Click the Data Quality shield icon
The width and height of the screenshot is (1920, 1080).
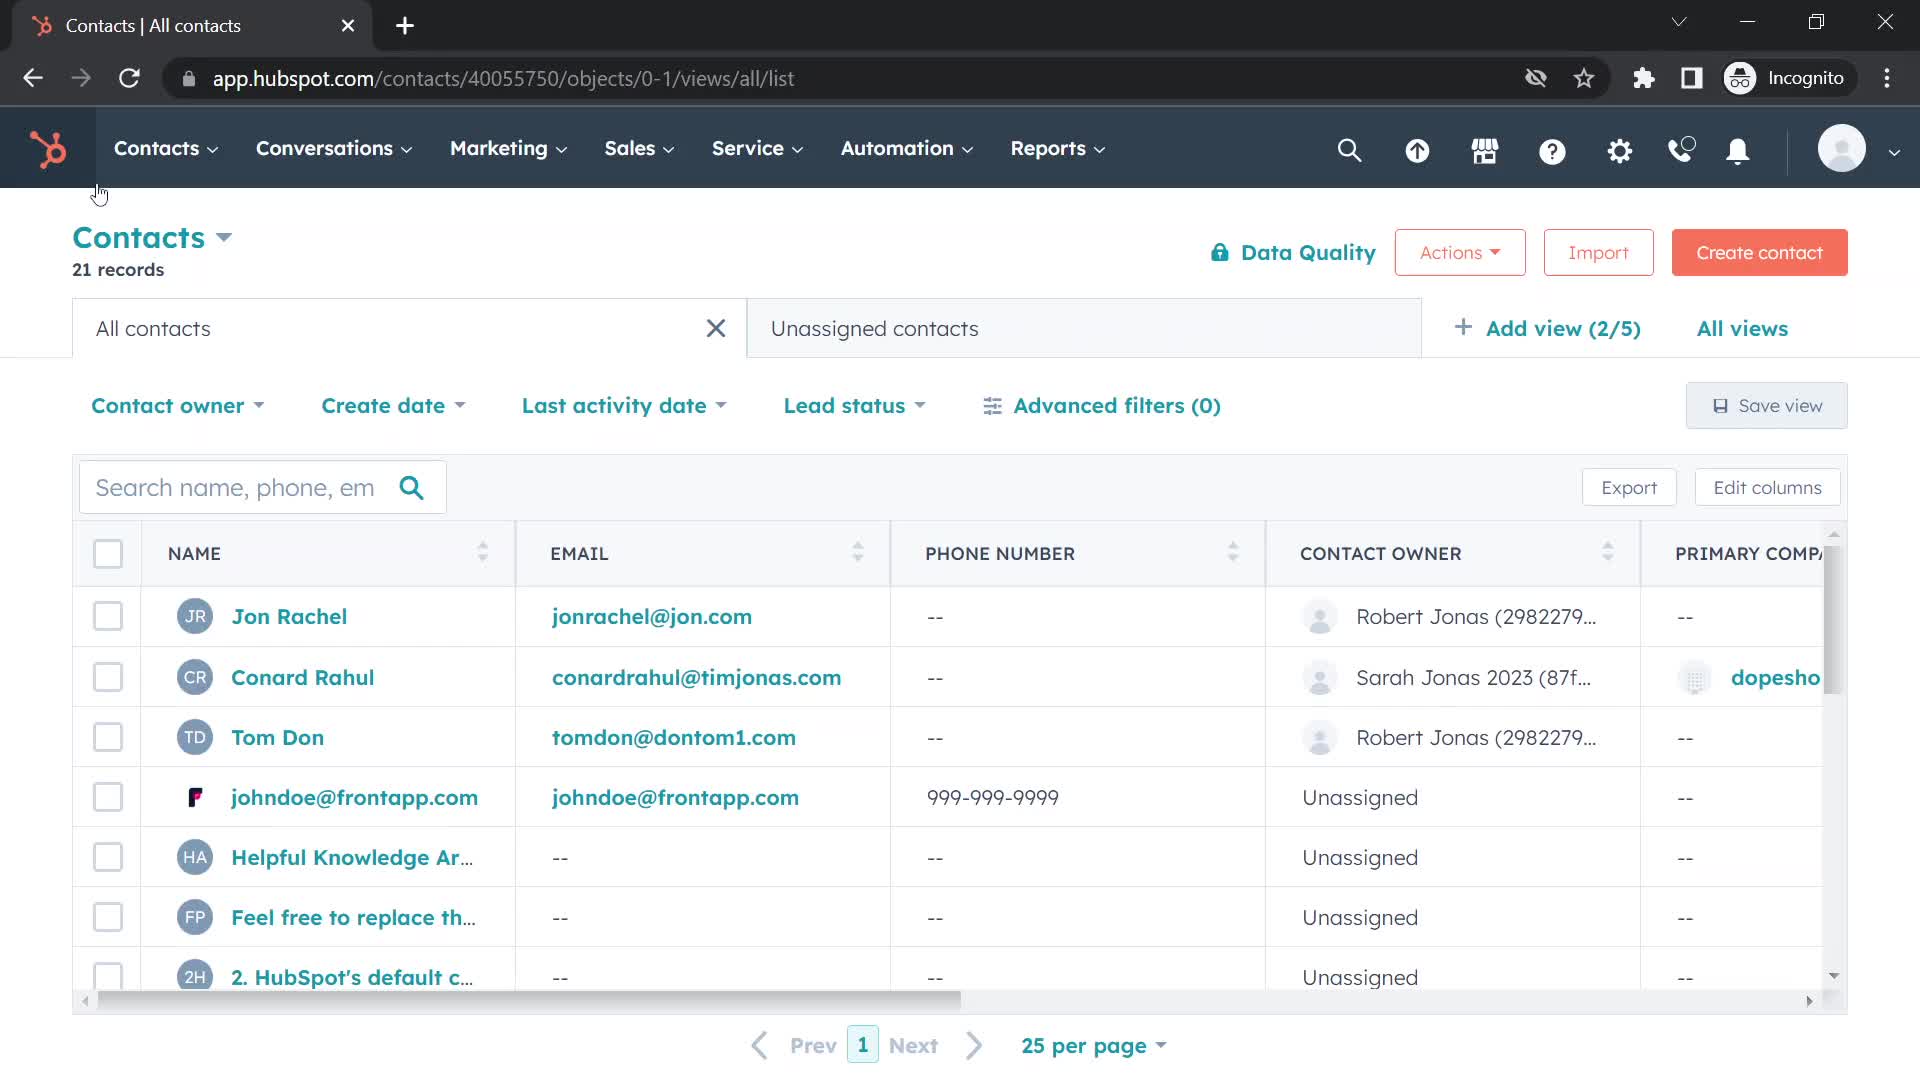(1216, 252)
